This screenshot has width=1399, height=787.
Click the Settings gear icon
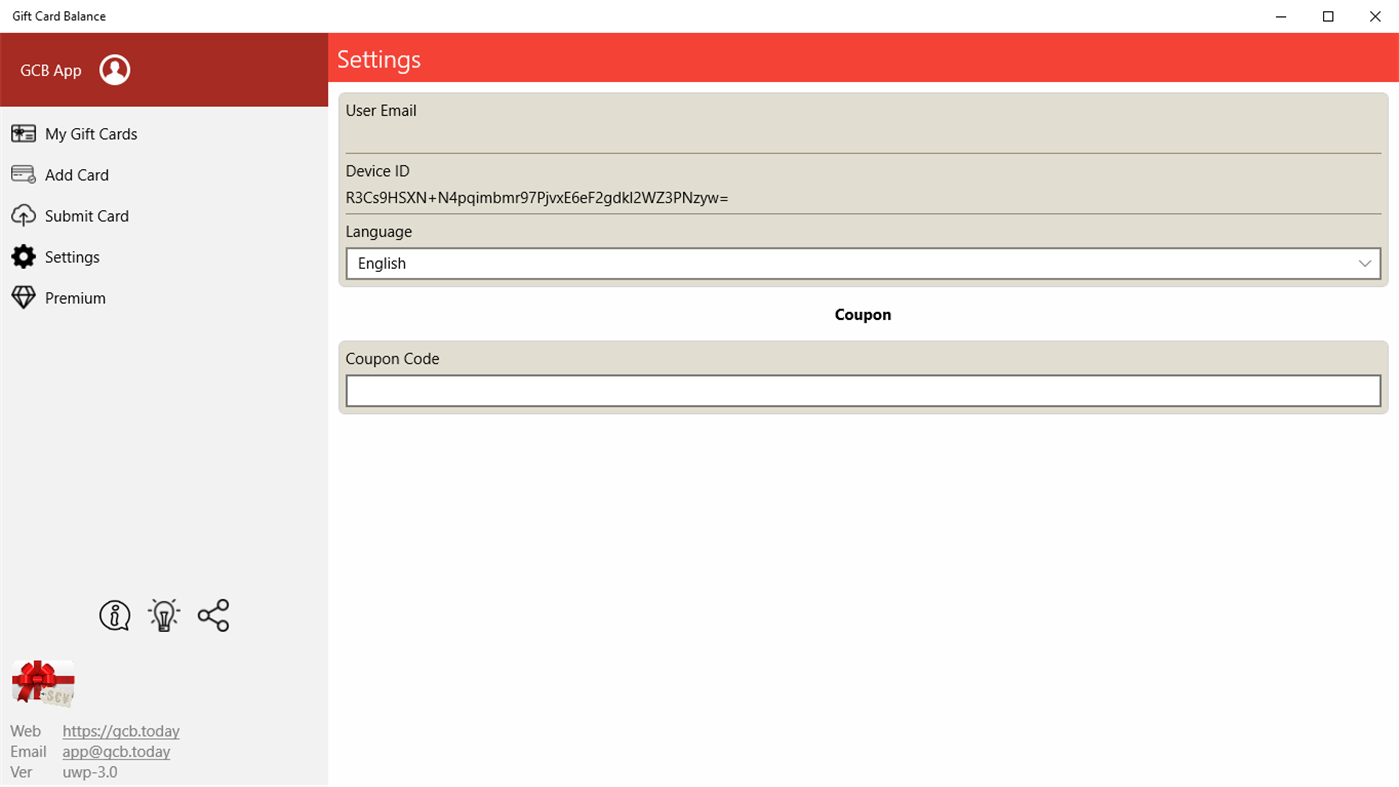click(x=22, y=256)
